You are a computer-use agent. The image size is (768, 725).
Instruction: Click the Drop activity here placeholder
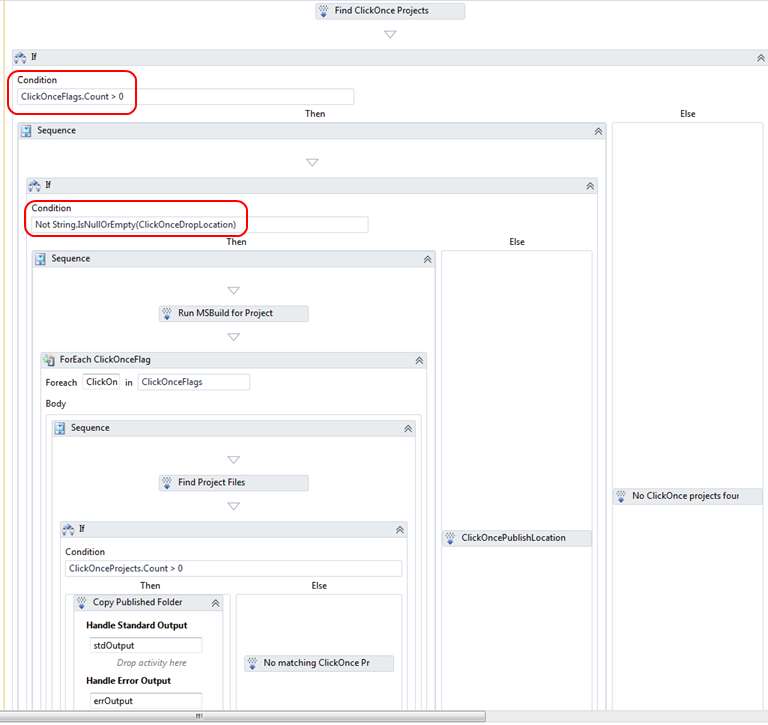point(151,663)
